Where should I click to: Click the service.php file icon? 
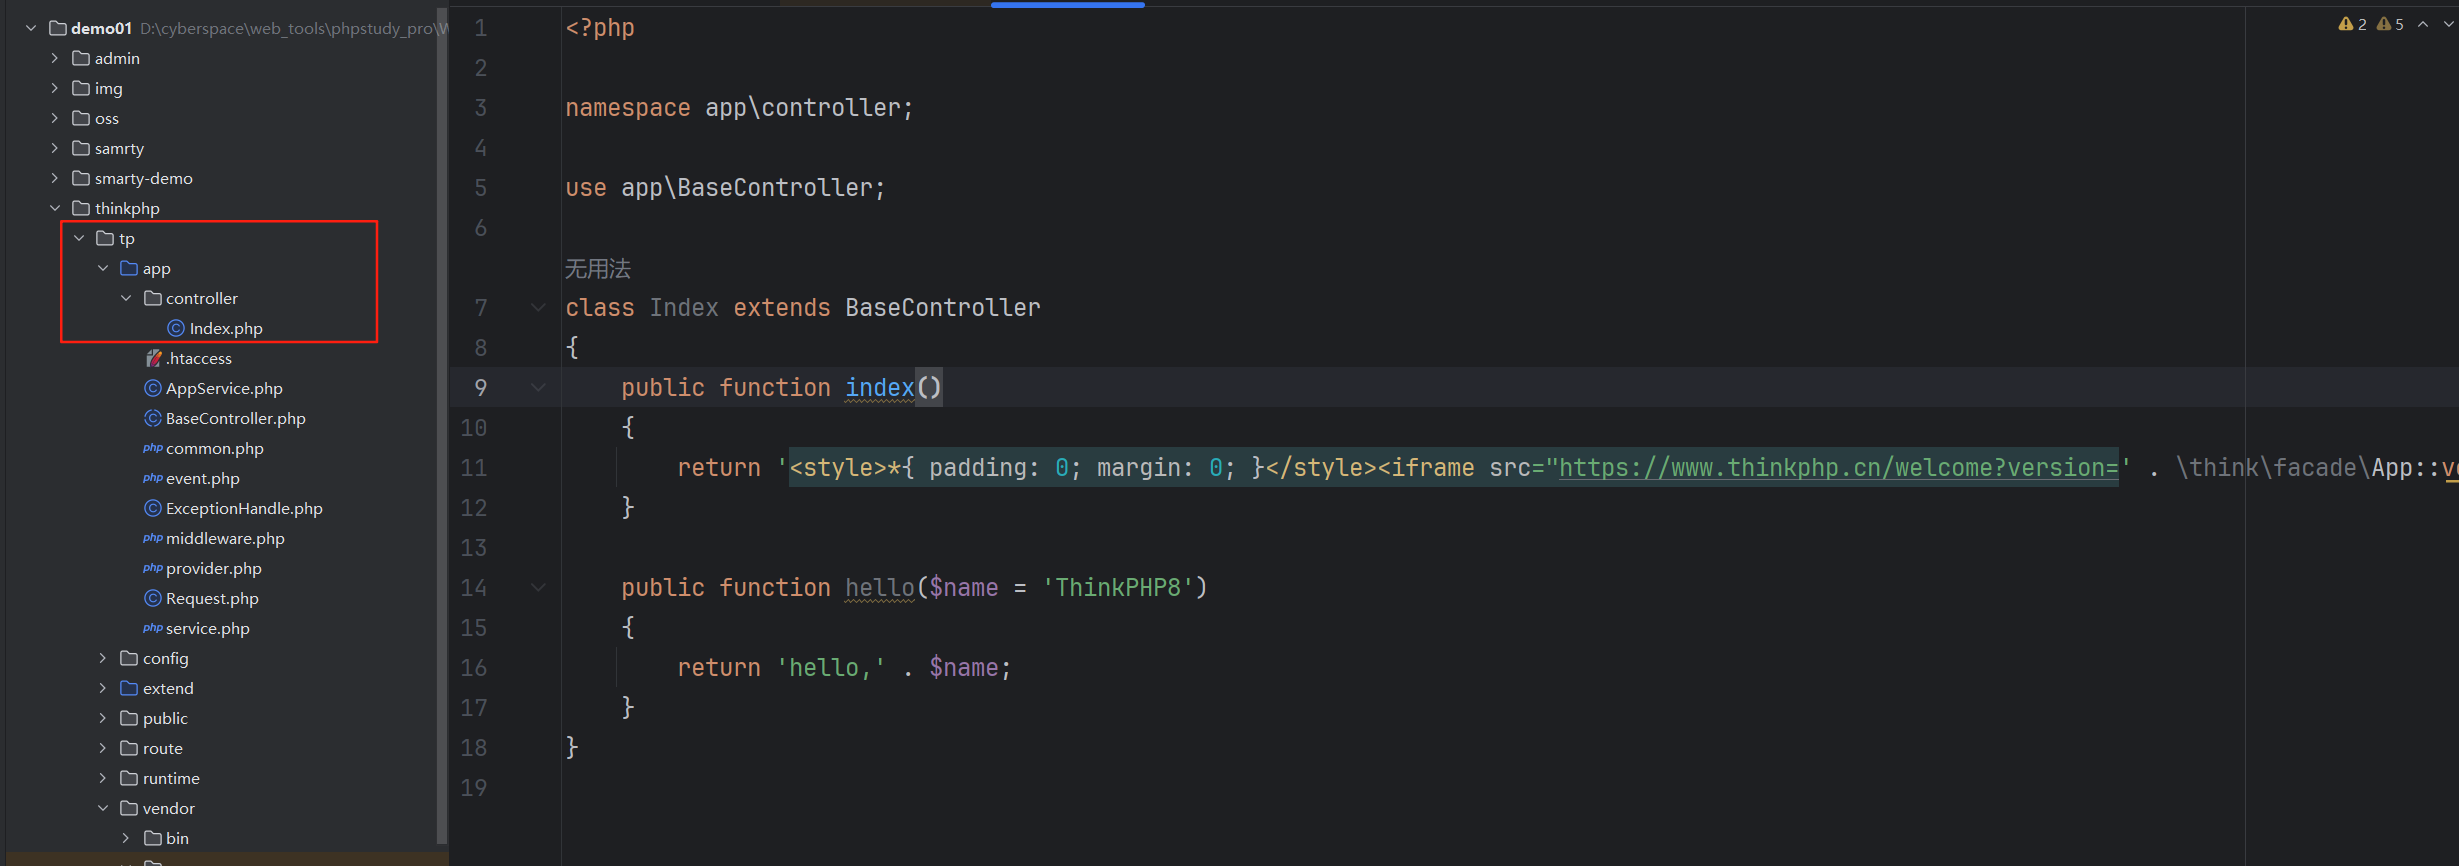pyautogui.click(x=153, y=628)
